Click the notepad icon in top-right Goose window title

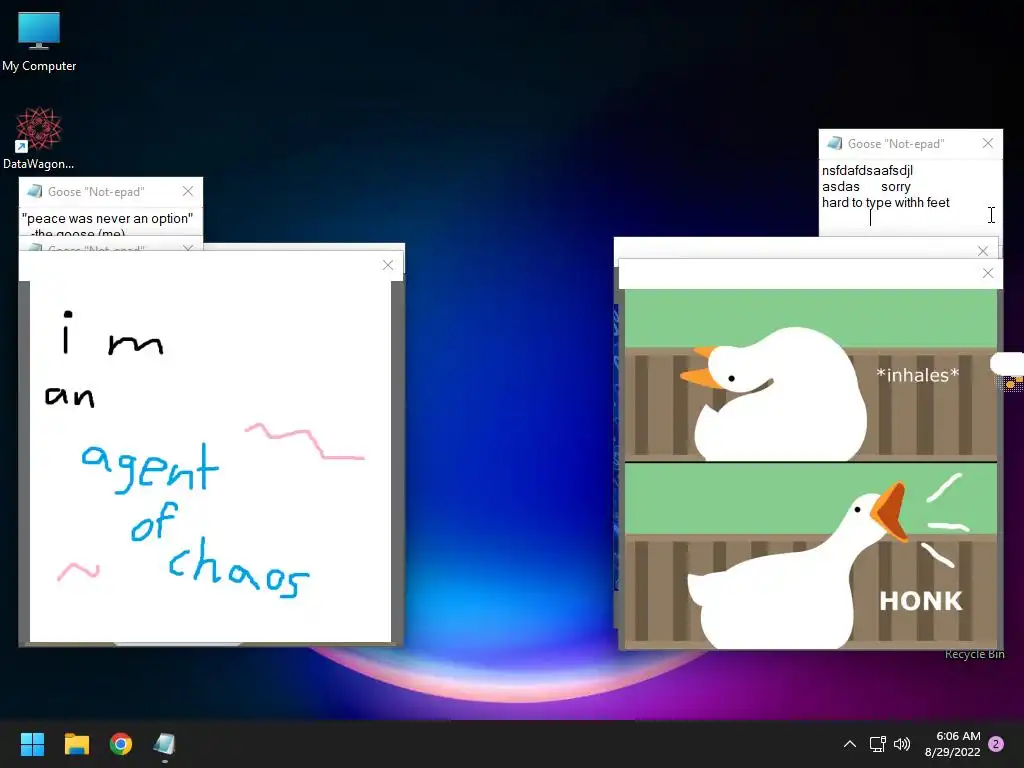[834, 143]
